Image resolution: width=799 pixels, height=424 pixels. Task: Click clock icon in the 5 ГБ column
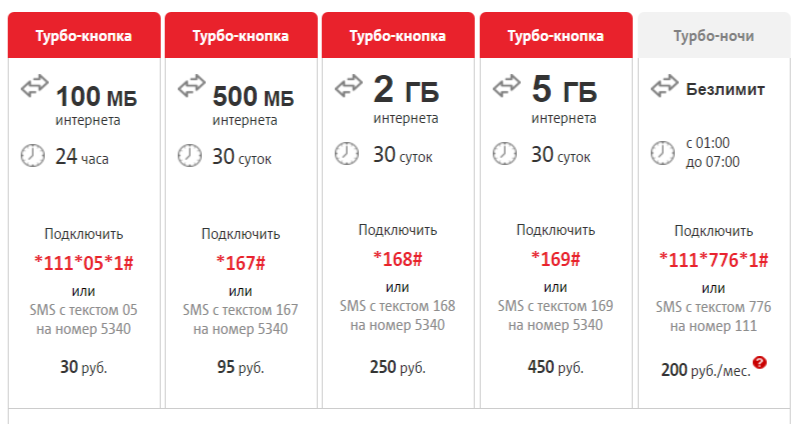pos(504,153)
